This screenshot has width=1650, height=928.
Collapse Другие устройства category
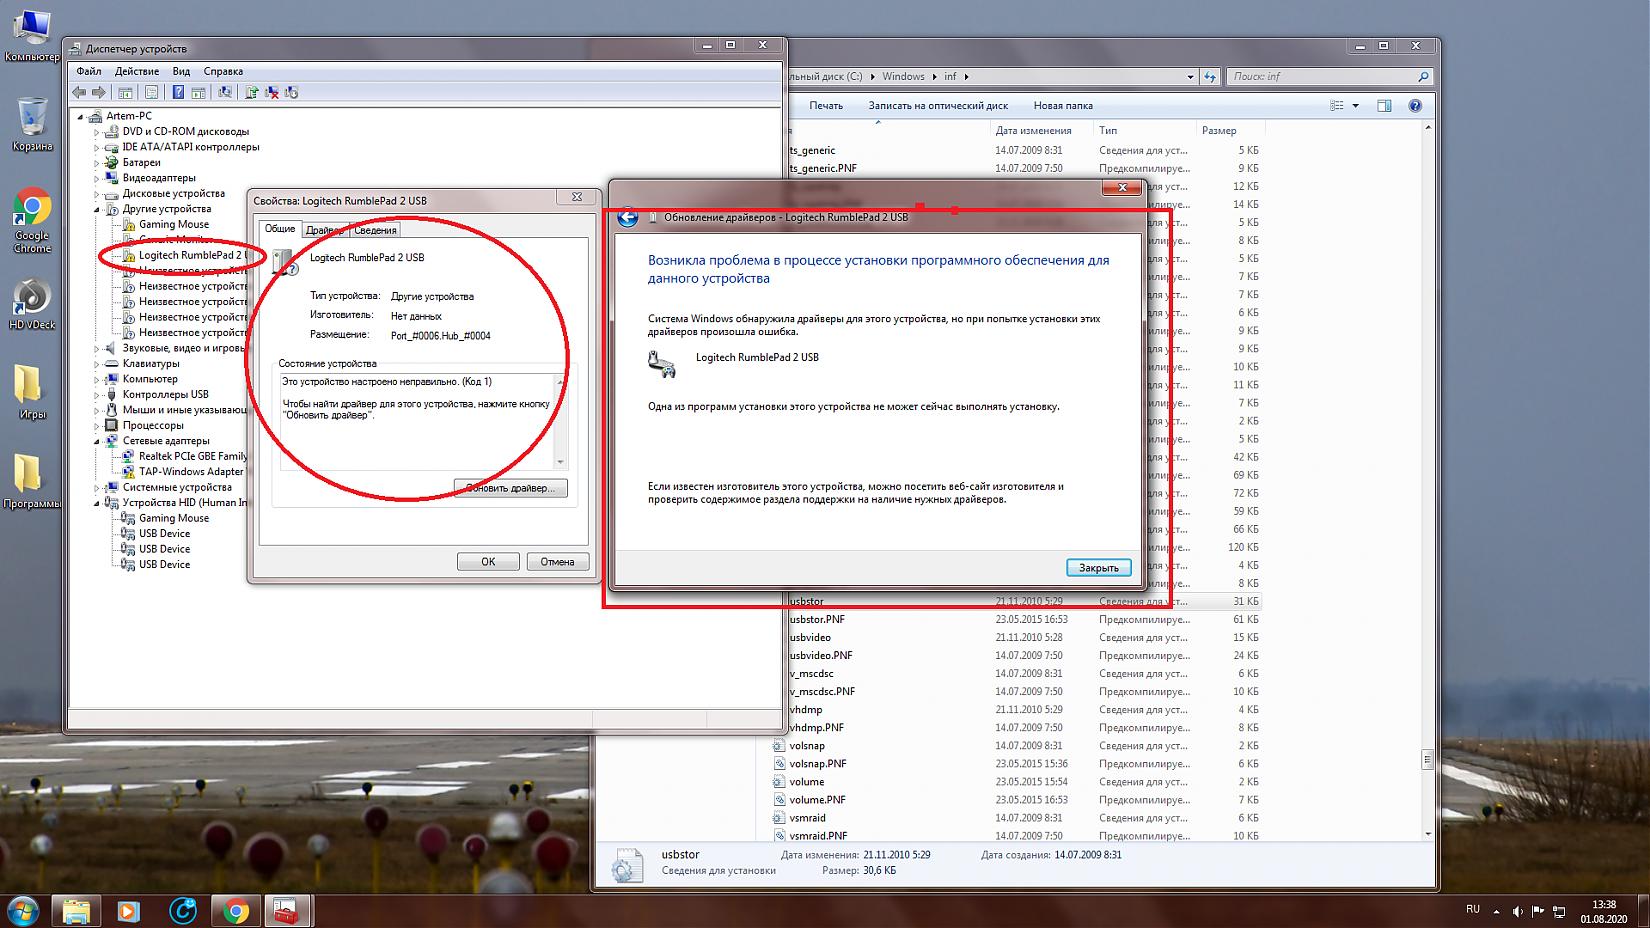[97, 209]
